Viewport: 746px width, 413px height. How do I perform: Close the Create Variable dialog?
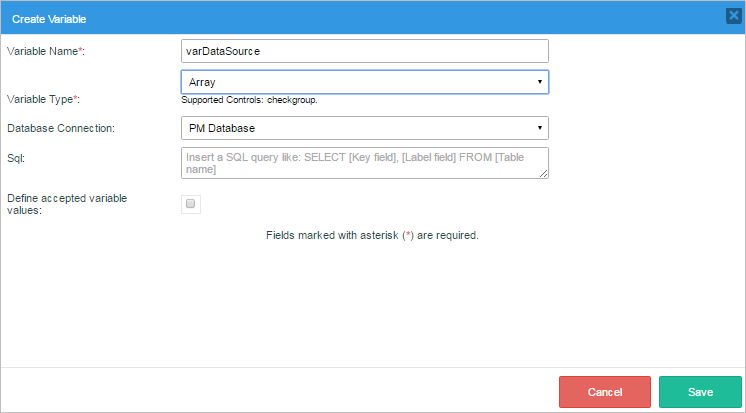(x=732, y=15)
